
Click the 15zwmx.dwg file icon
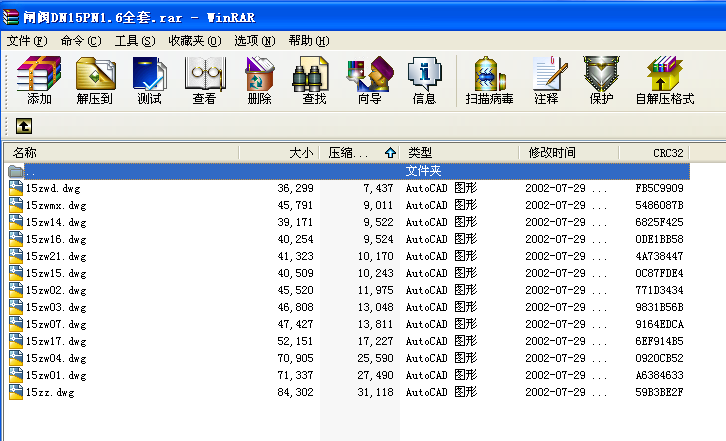click(x=16, y=205)
